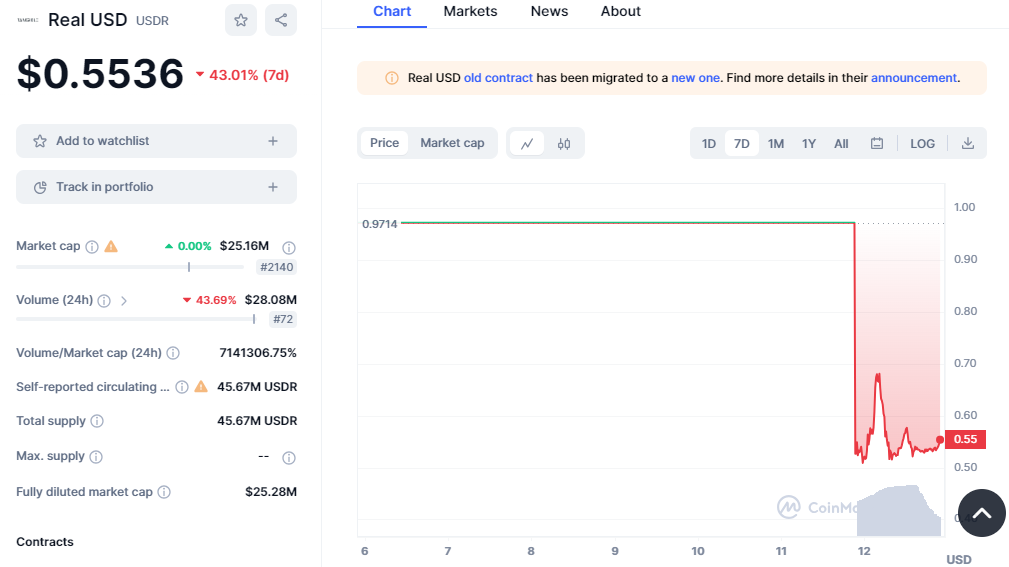Toggle LOG scale on chart
1009x567 pixels.
(x=922, y=144)
